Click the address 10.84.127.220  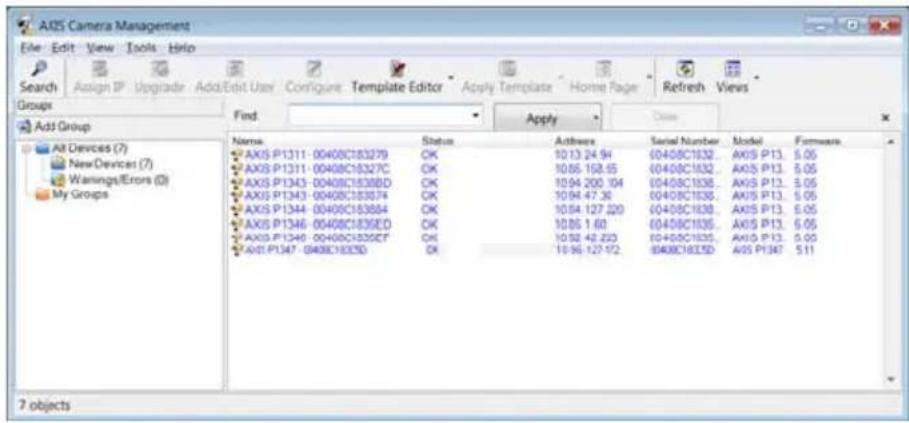click(588, 209)
